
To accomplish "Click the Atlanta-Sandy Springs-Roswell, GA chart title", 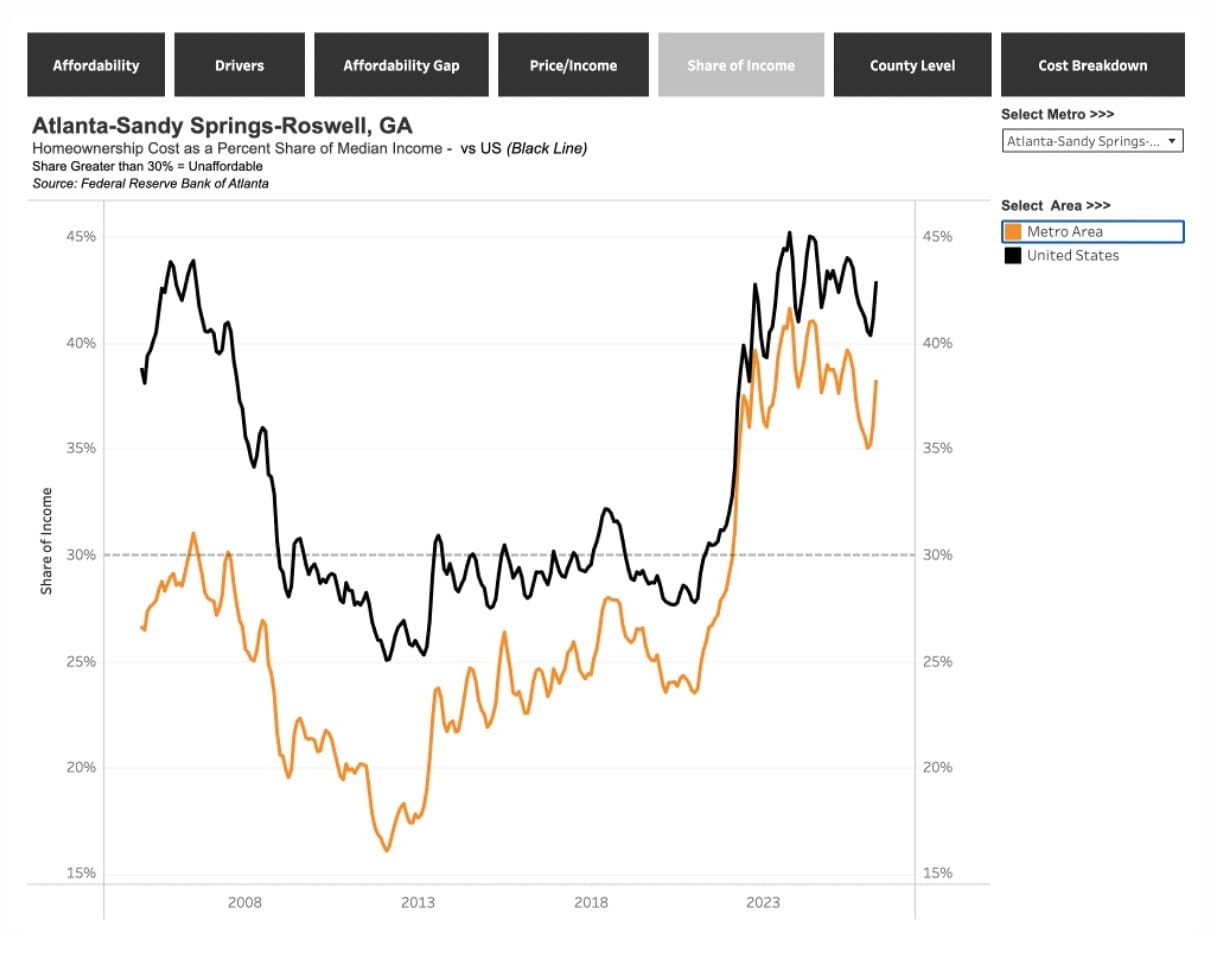I will pyautogui.click(x=222, y=127).
